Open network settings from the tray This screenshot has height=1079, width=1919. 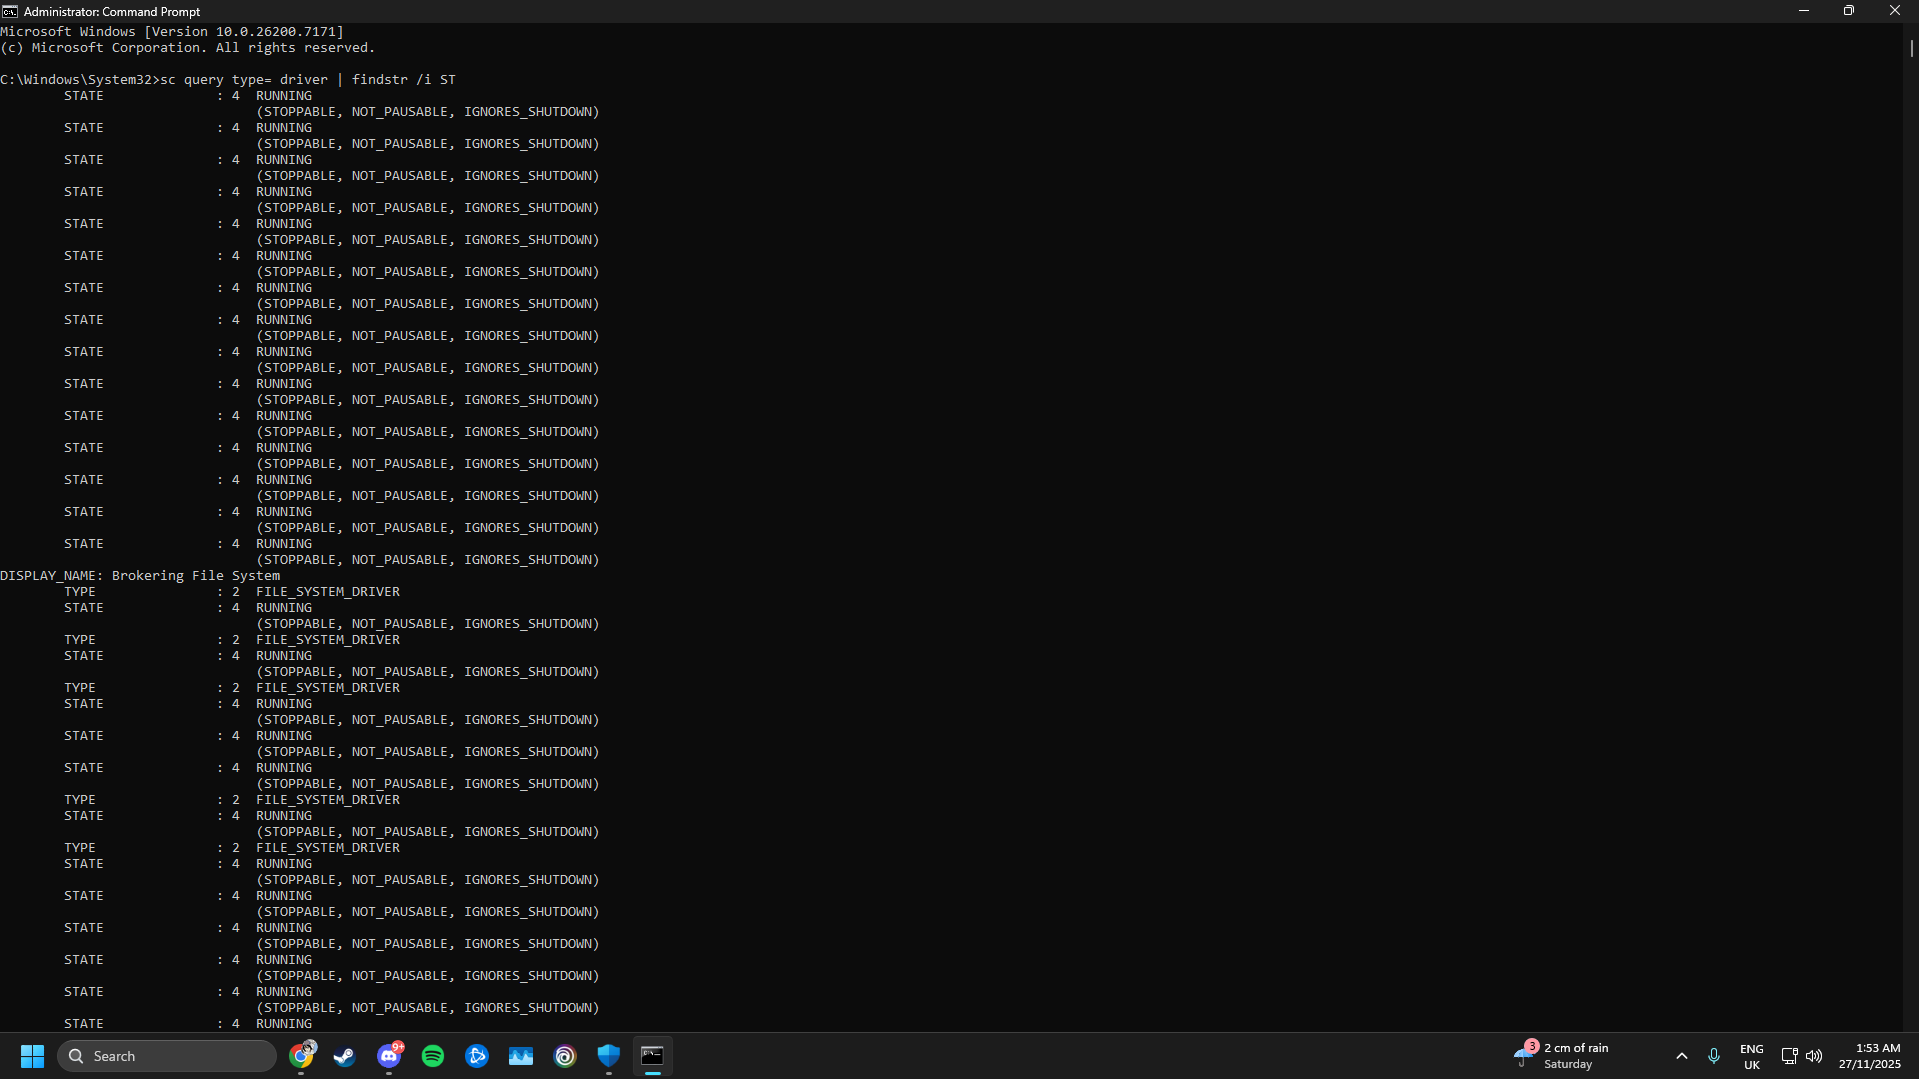1790,1056
